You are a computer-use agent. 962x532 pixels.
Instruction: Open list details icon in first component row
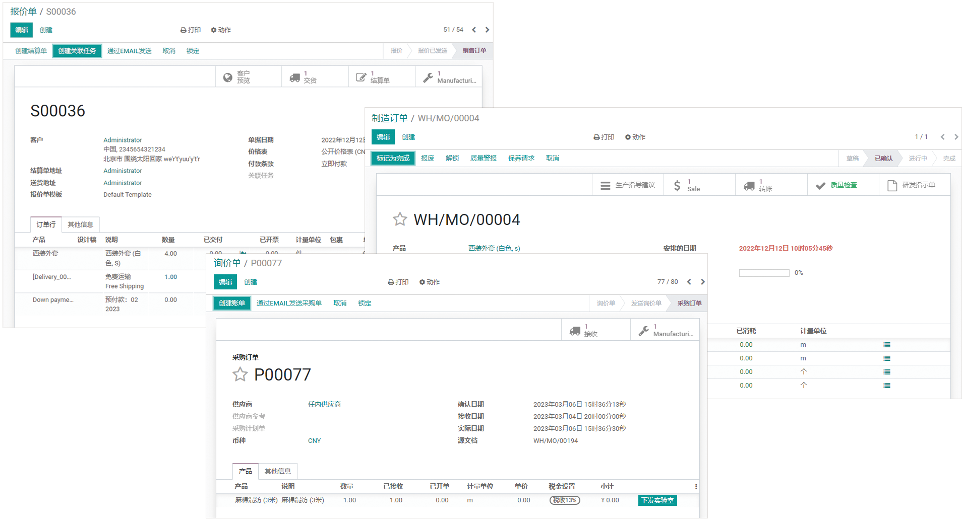tap(885, 344)
